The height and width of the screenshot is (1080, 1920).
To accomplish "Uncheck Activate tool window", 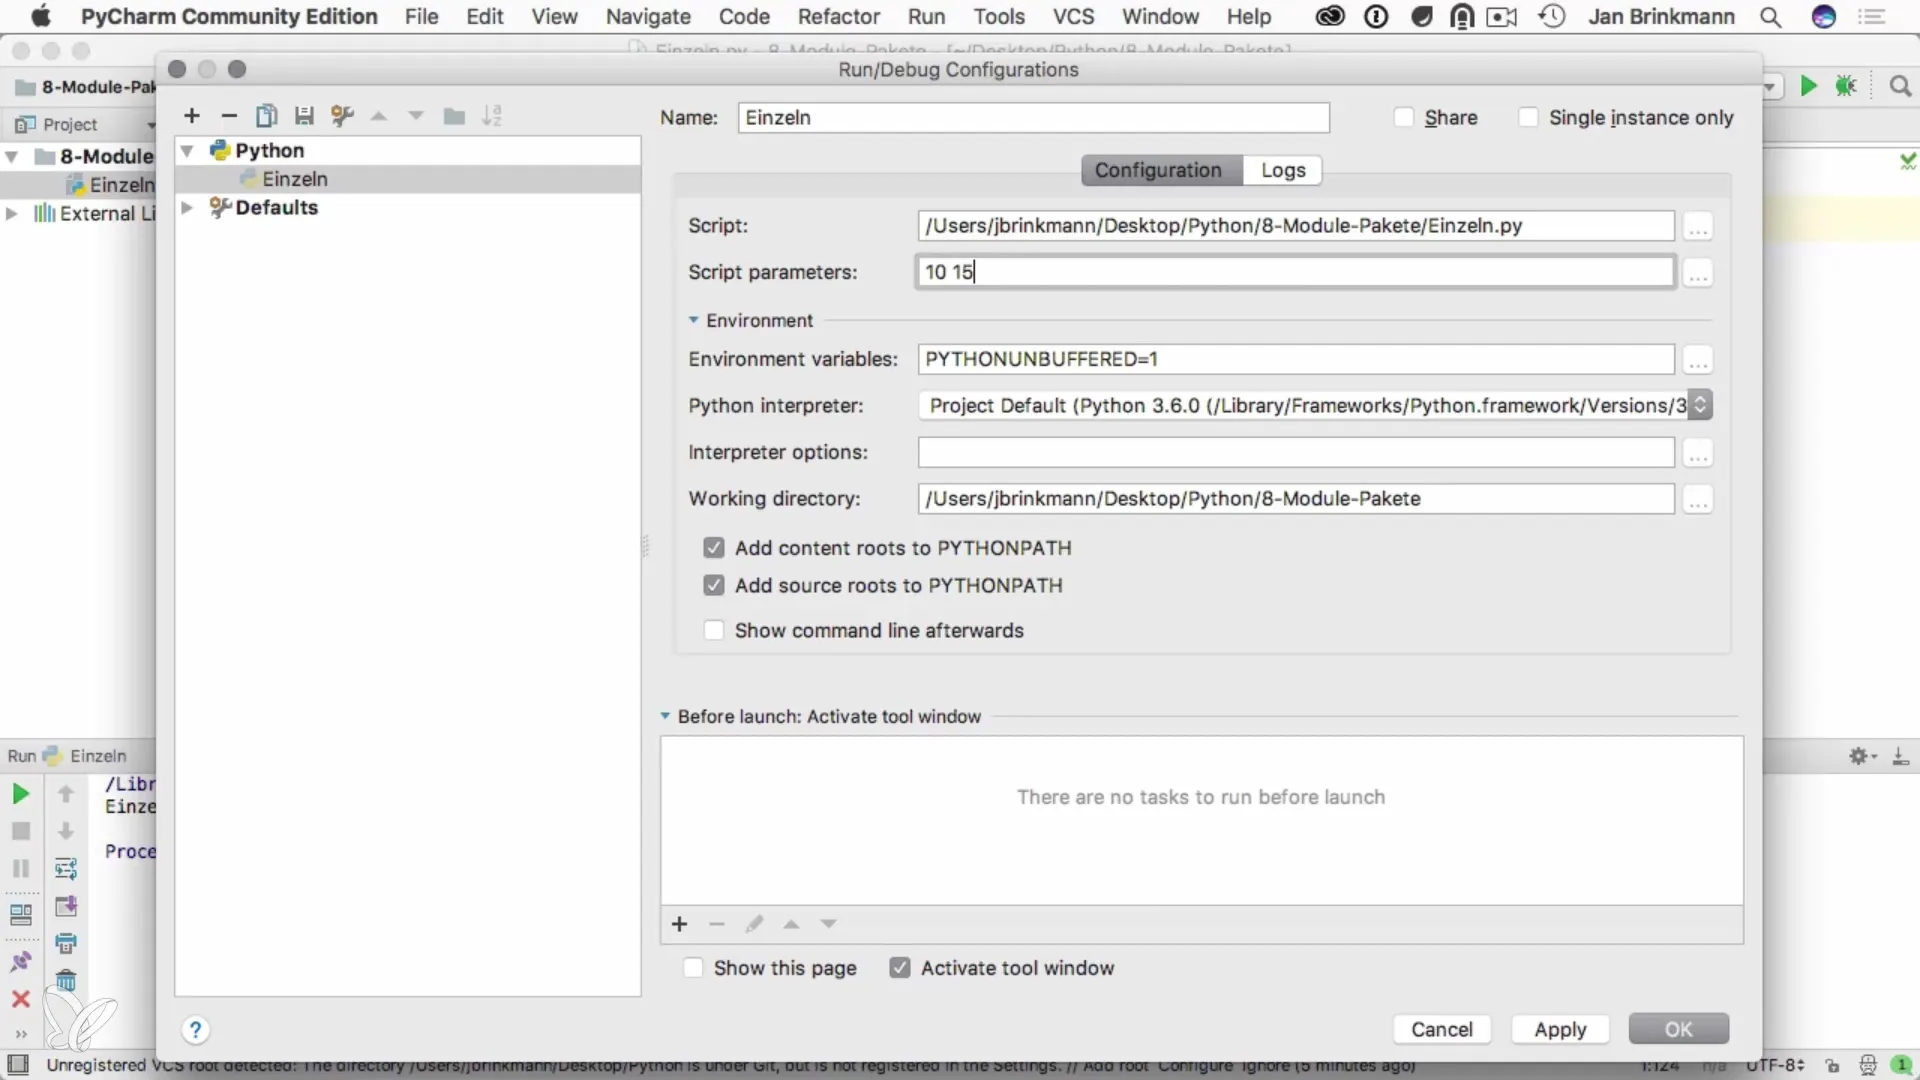I will [x=900, y=968].
